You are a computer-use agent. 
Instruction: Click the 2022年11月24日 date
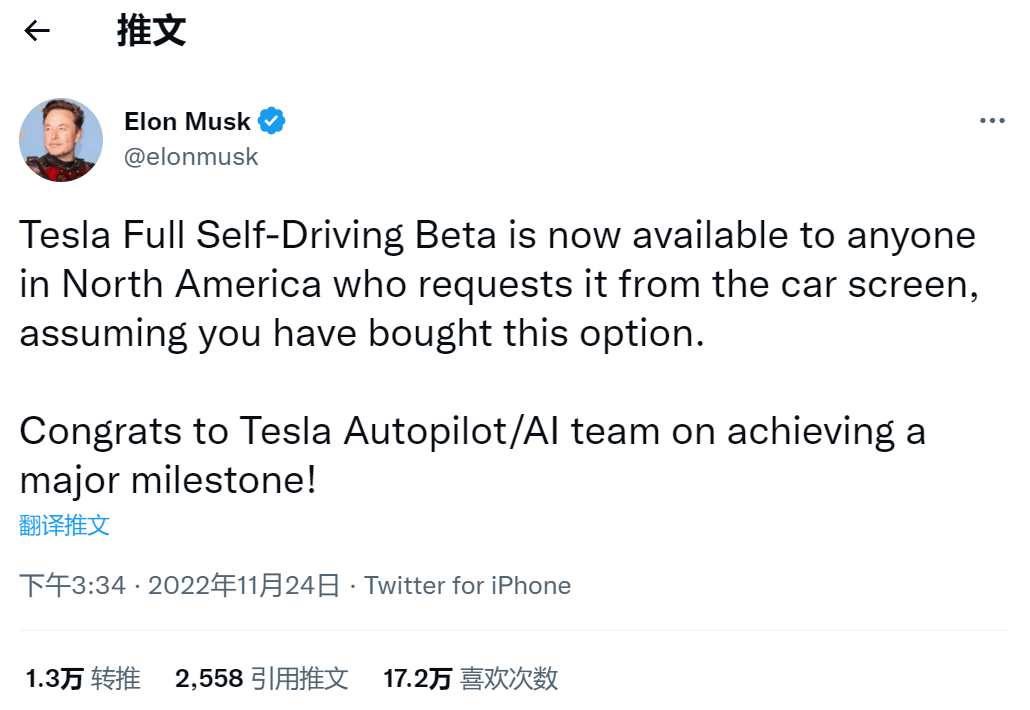coord(244,585)
